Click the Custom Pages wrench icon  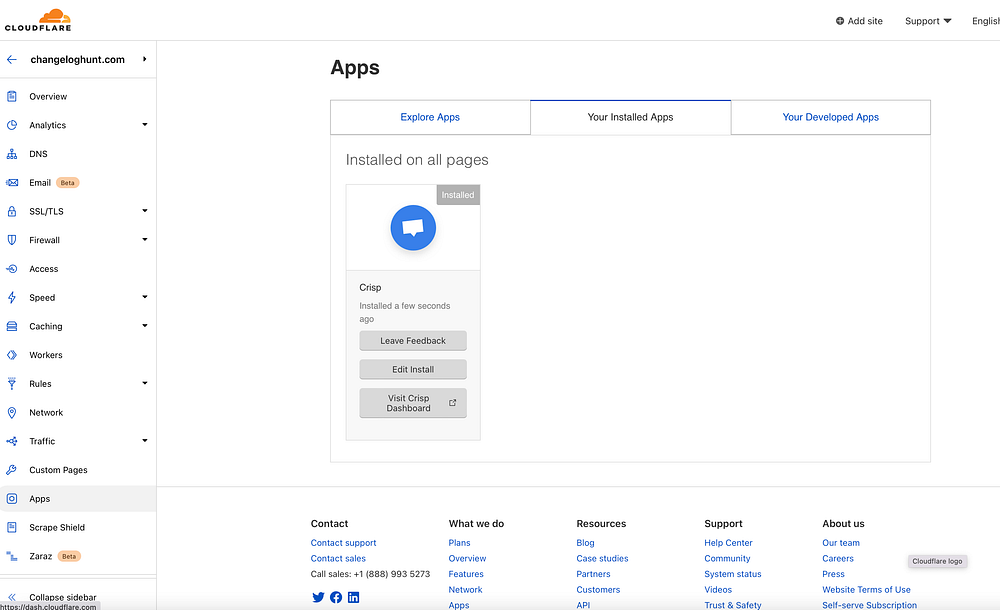pyautogui.click(x=11, y=470)
